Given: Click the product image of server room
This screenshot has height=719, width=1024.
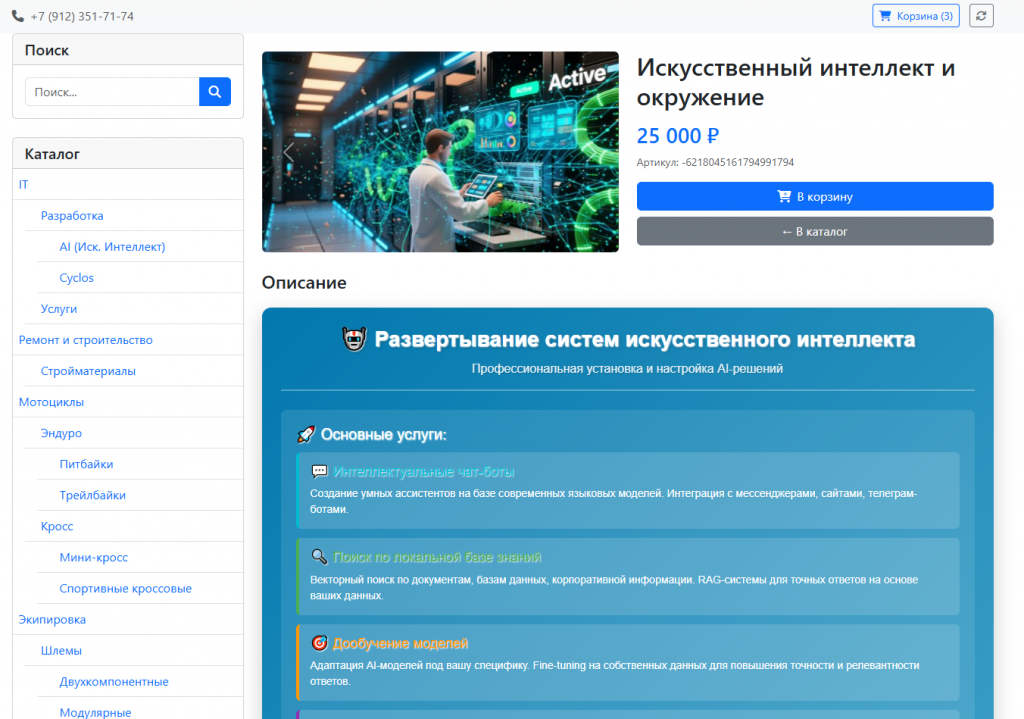Looking at the screenshot, I should (440, 152).
